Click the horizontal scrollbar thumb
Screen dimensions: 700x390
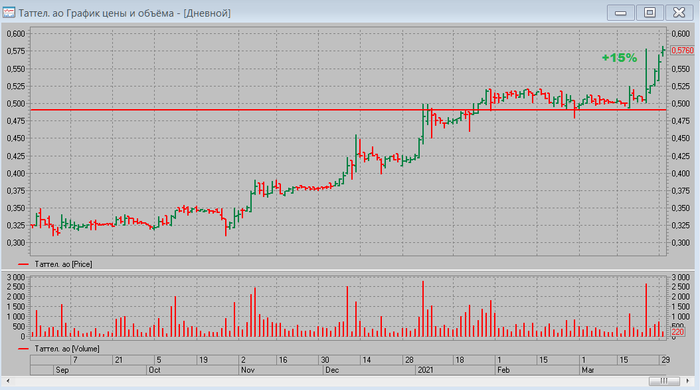click(664, 381)
